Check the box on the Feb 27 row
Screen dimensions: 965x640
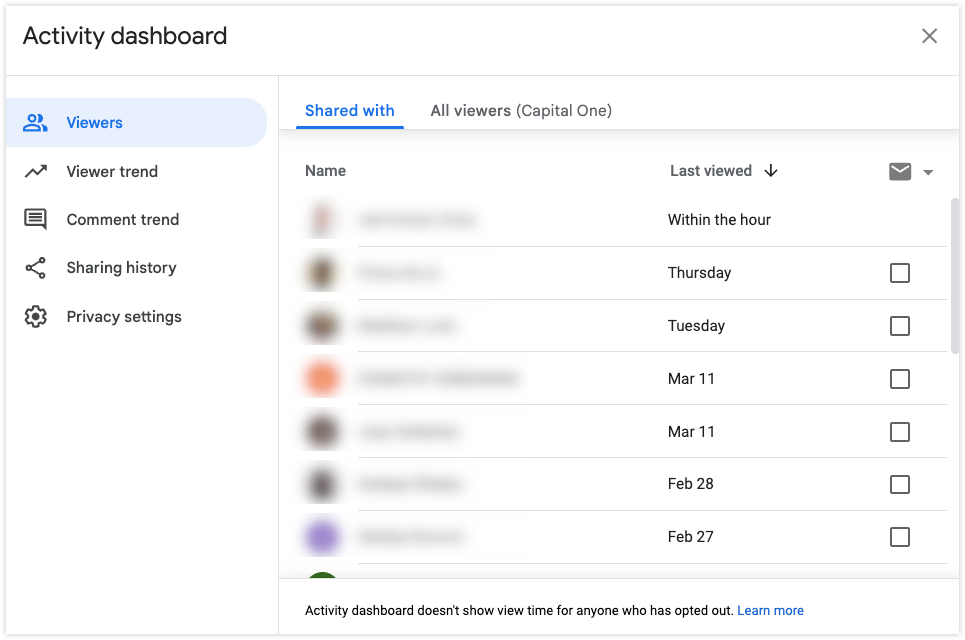click(899, 536)
